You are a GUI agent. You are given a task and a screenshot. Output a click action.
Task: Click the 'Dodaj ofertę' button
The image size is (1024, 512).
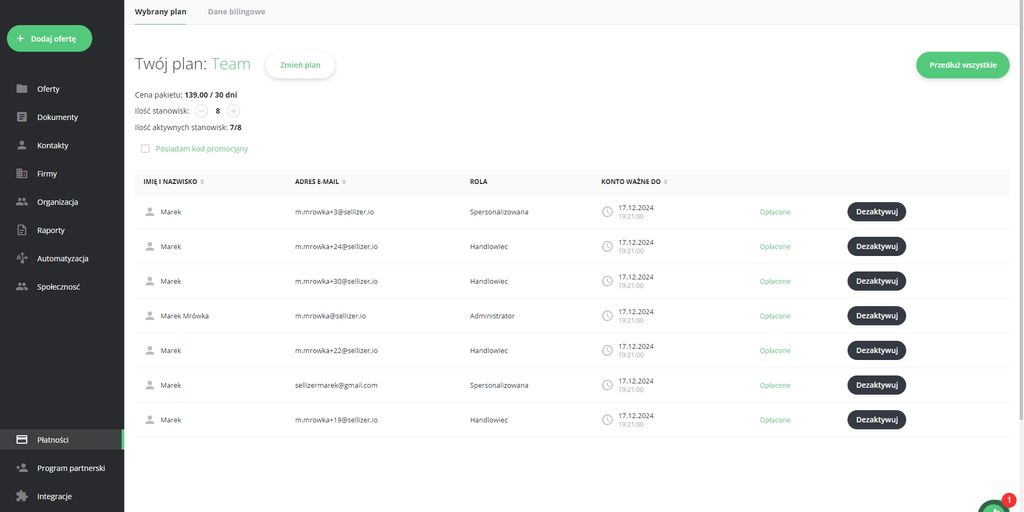click(x=50, y=39)
